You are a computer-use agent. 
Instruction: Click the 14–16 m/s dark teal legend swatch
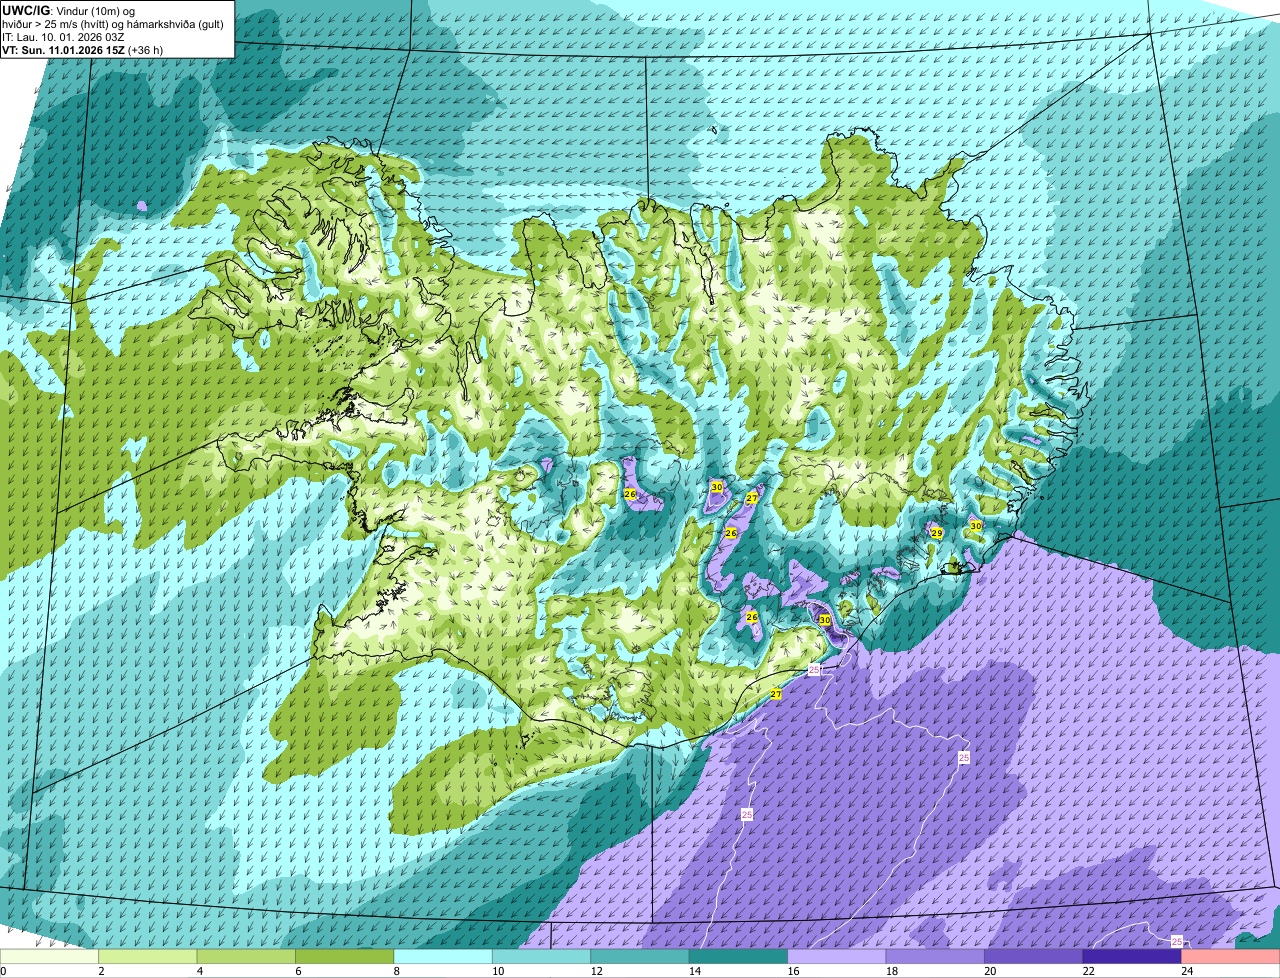(x=739, y=957)
